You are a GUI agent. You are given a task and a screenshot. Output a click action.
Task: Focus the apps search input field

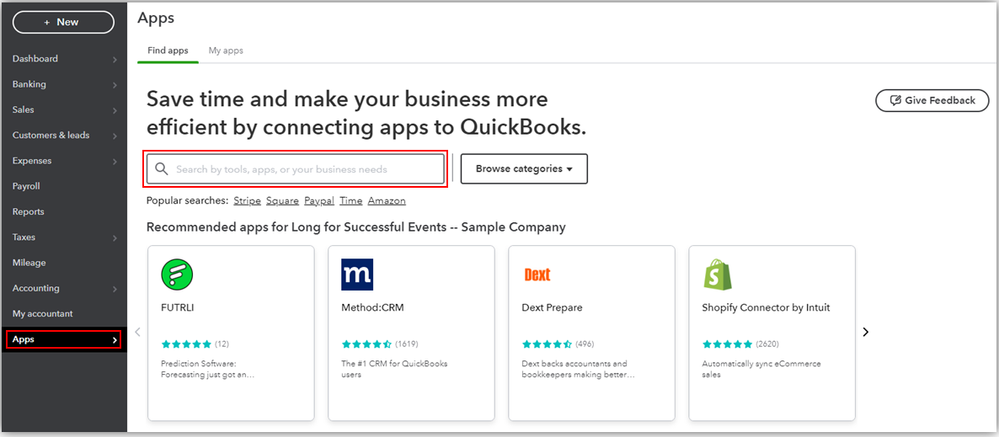[300, 169]
